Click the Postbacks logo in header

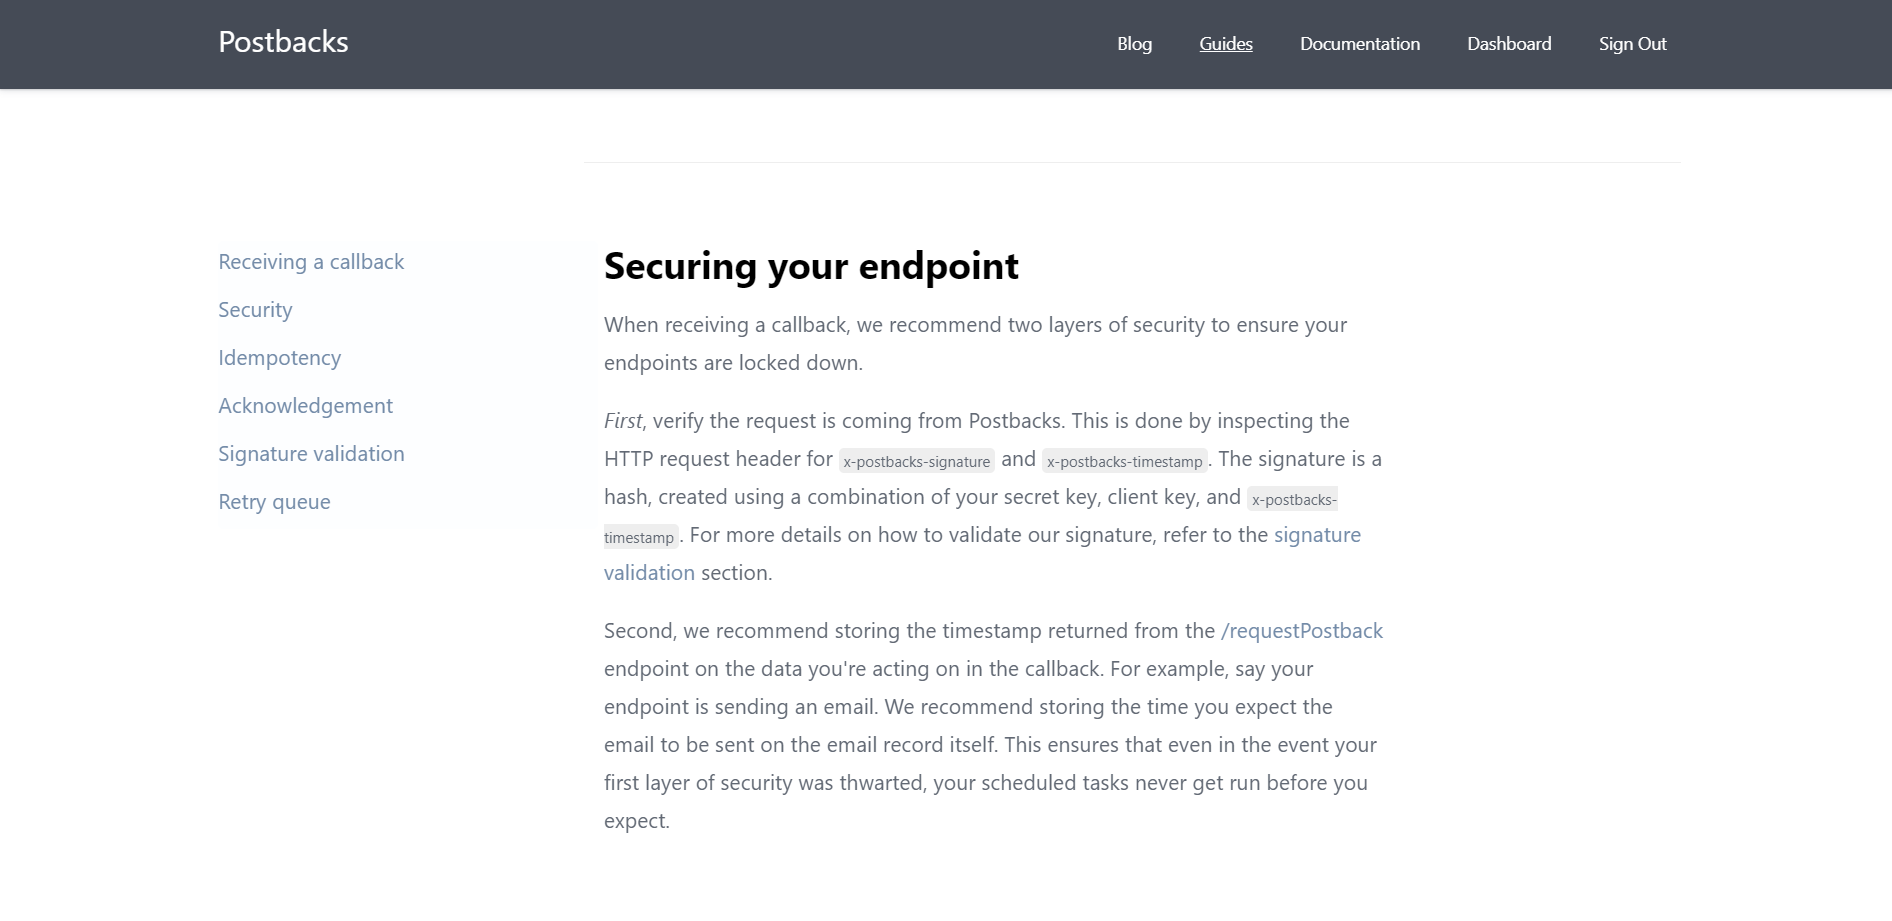[x=283, y=42]
